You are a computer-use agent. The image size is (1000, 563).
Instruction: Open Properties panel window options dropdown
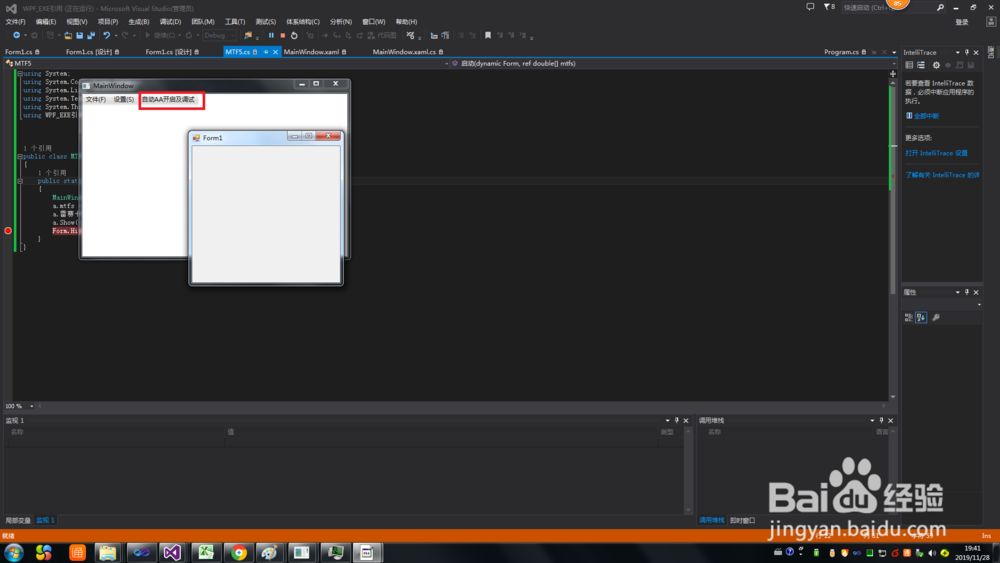[957, 292]
